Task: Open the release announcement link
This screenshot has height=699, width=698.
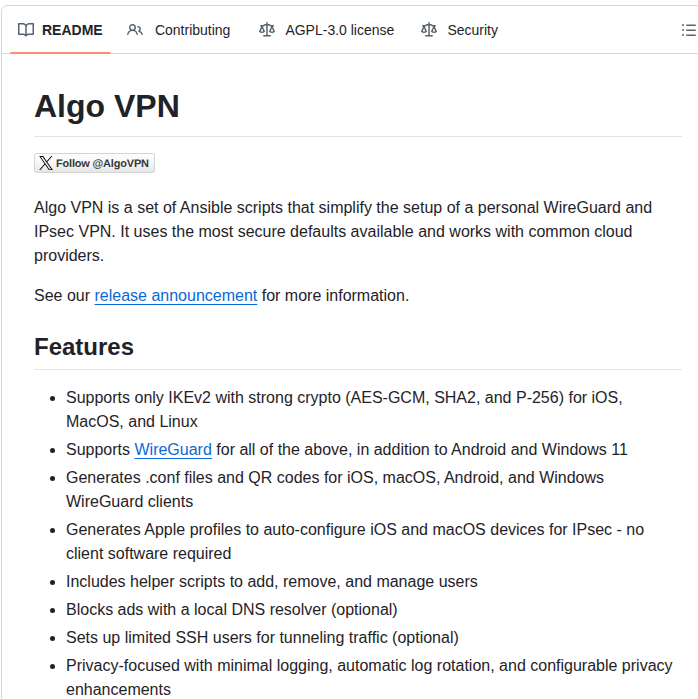Action: [175, 295]
